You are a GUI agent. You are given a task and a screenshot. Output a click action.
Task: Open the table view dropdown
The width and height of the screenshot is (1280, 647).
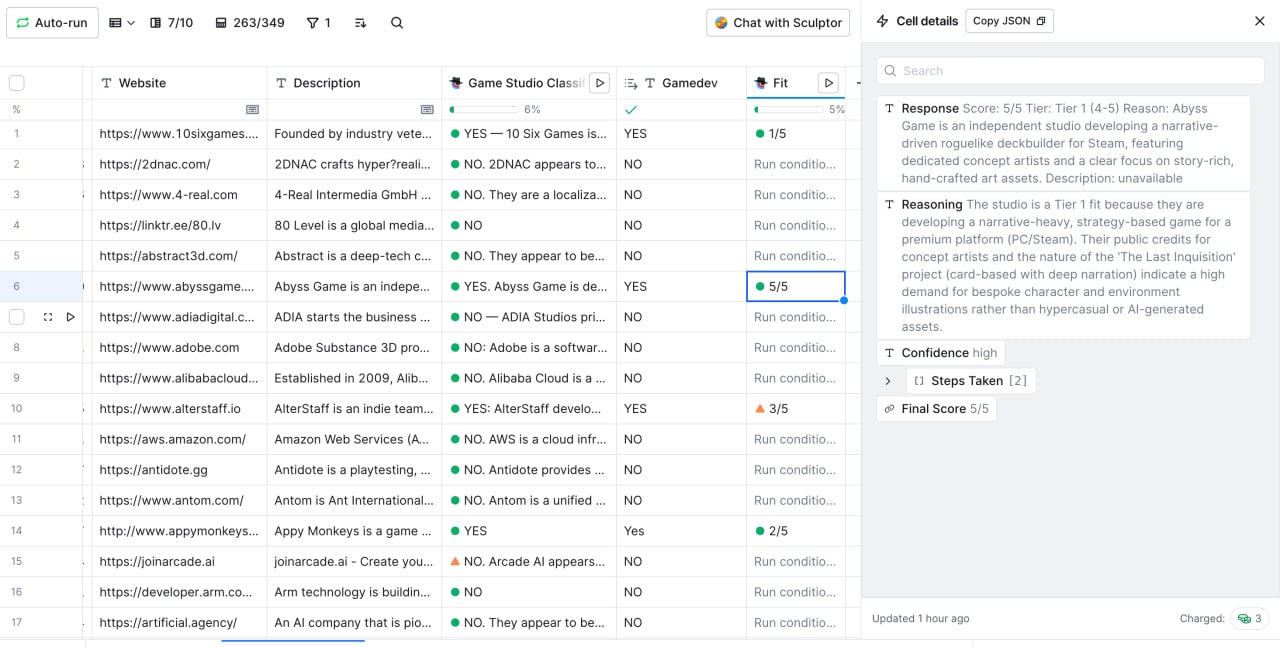[x=121, y=23]
